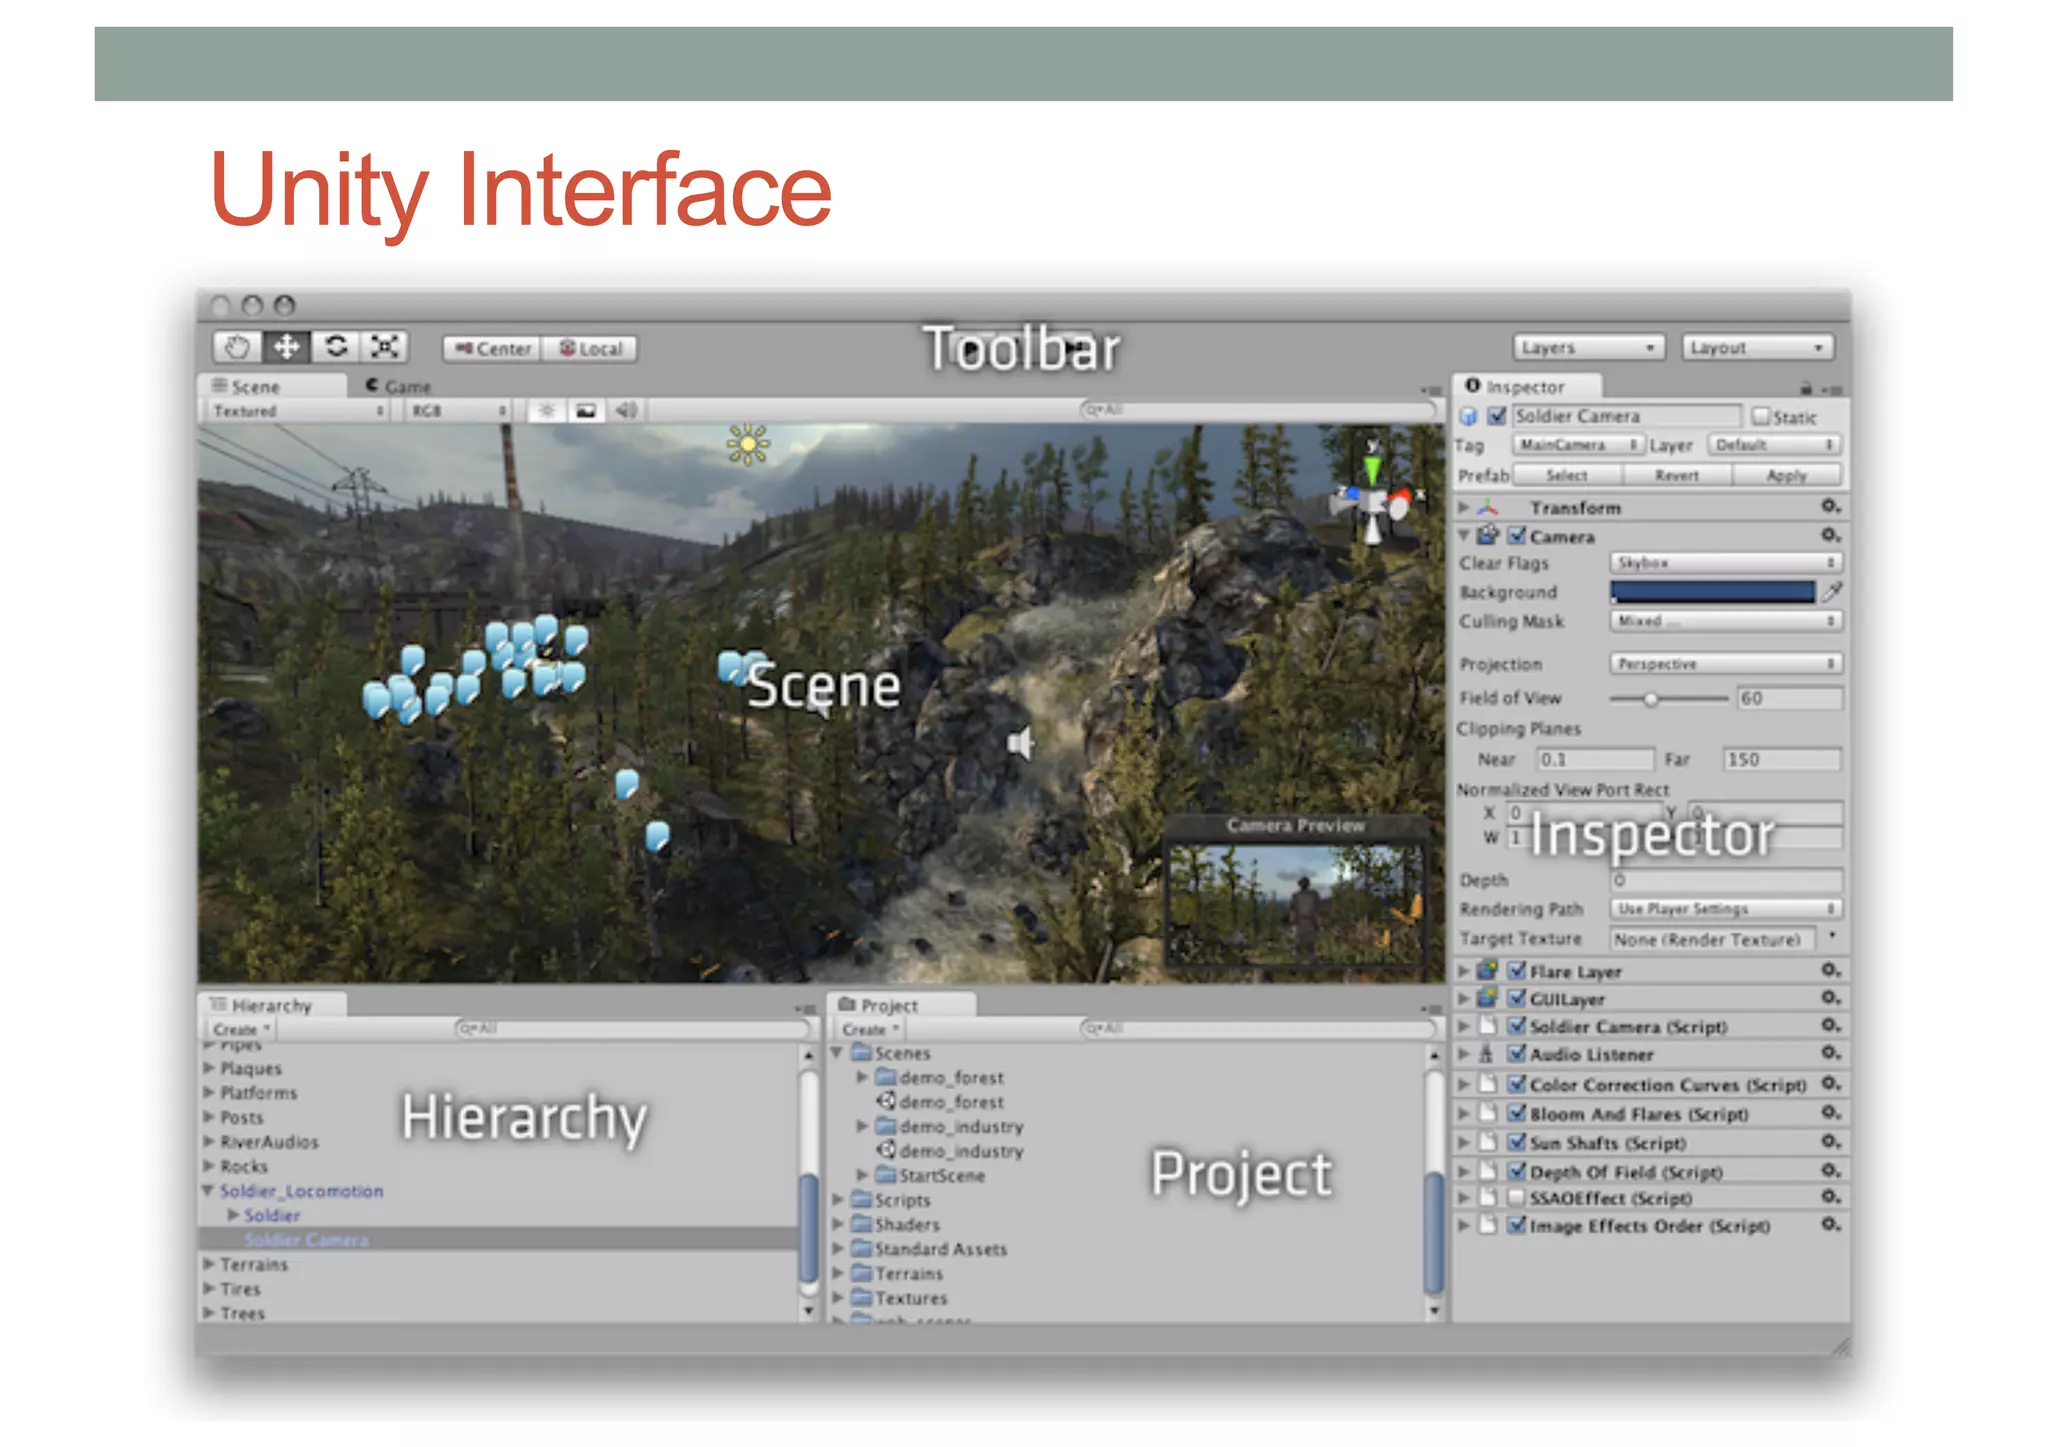This screenshot has height=1447, width=2048.
Task: Click the sun light gizmo in scene
Action: [x=748, y=444]
